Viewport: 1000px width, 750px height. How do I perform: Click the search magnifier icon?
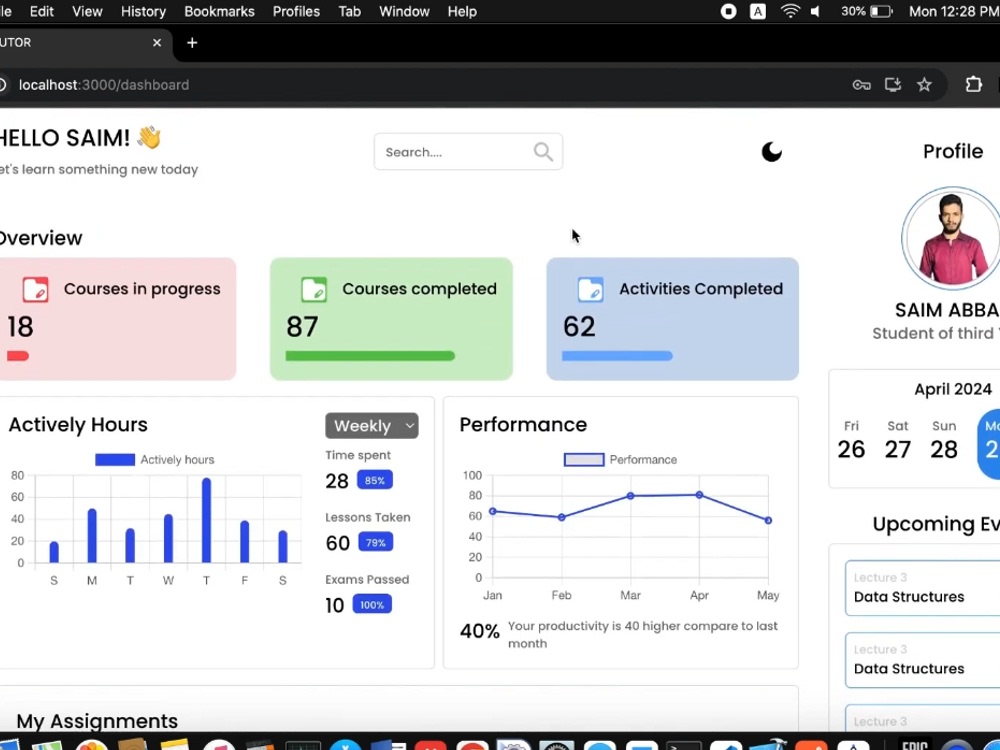pyautogui.click(x=543, y=152)
